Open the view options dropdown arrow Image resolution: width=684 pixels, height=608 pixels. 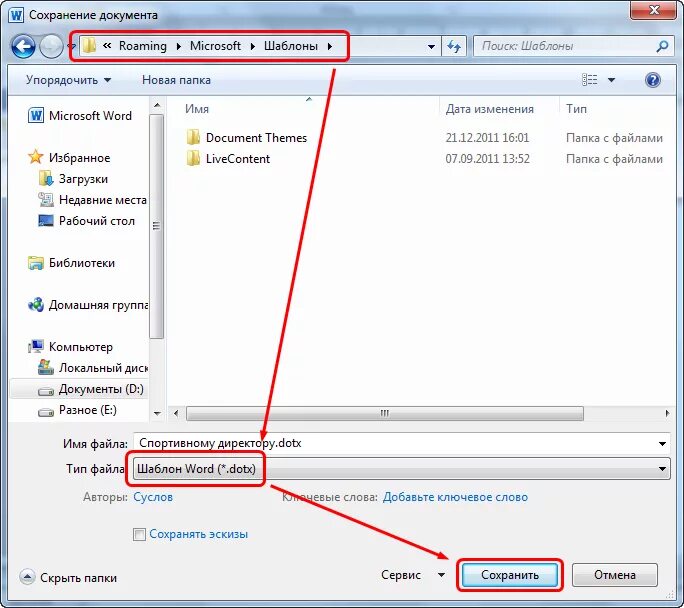tap(611, 80)
